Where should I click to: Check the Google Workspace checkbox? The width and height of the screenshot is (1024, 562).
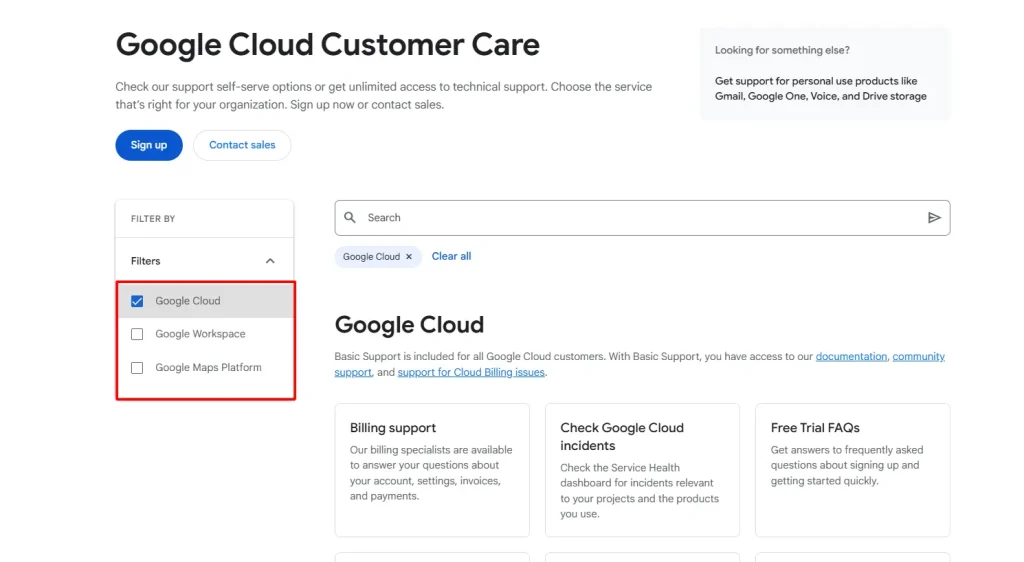coord(137,334)
